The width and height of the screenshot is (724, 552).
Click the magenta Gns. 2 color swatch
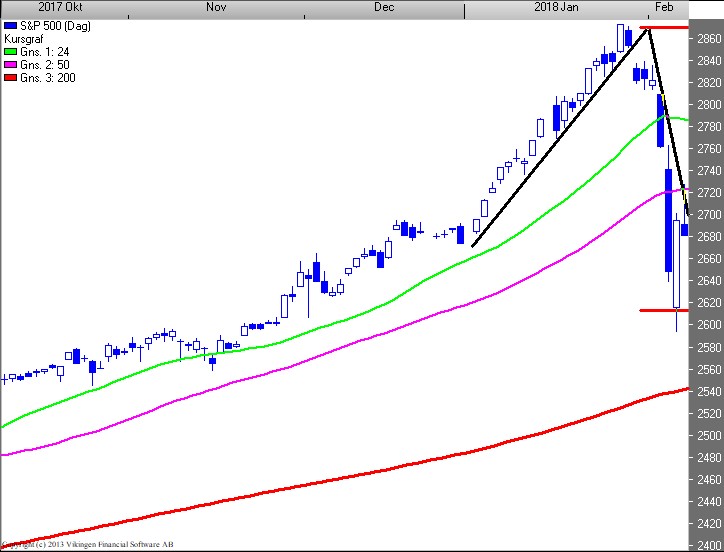coord(11,64)
